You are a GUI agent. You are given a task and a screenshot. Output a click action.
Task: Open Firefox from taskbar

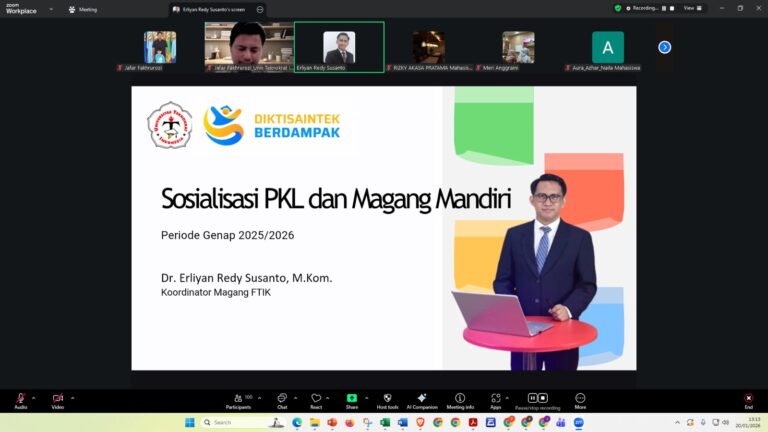(x=350, y=422)
